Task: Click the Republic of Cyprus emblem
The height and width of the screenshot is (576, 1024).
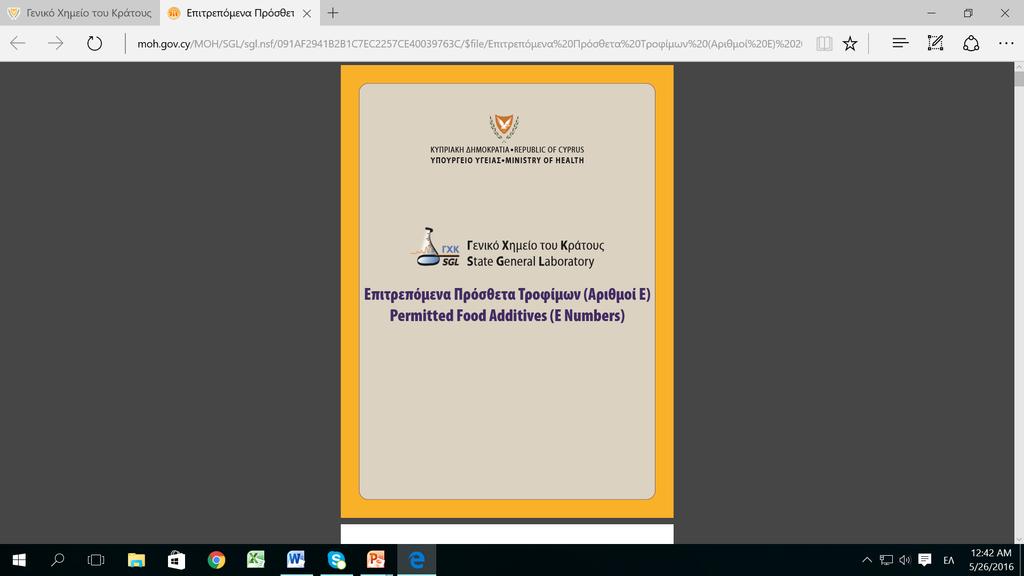Action: click(x=504, y=127)
